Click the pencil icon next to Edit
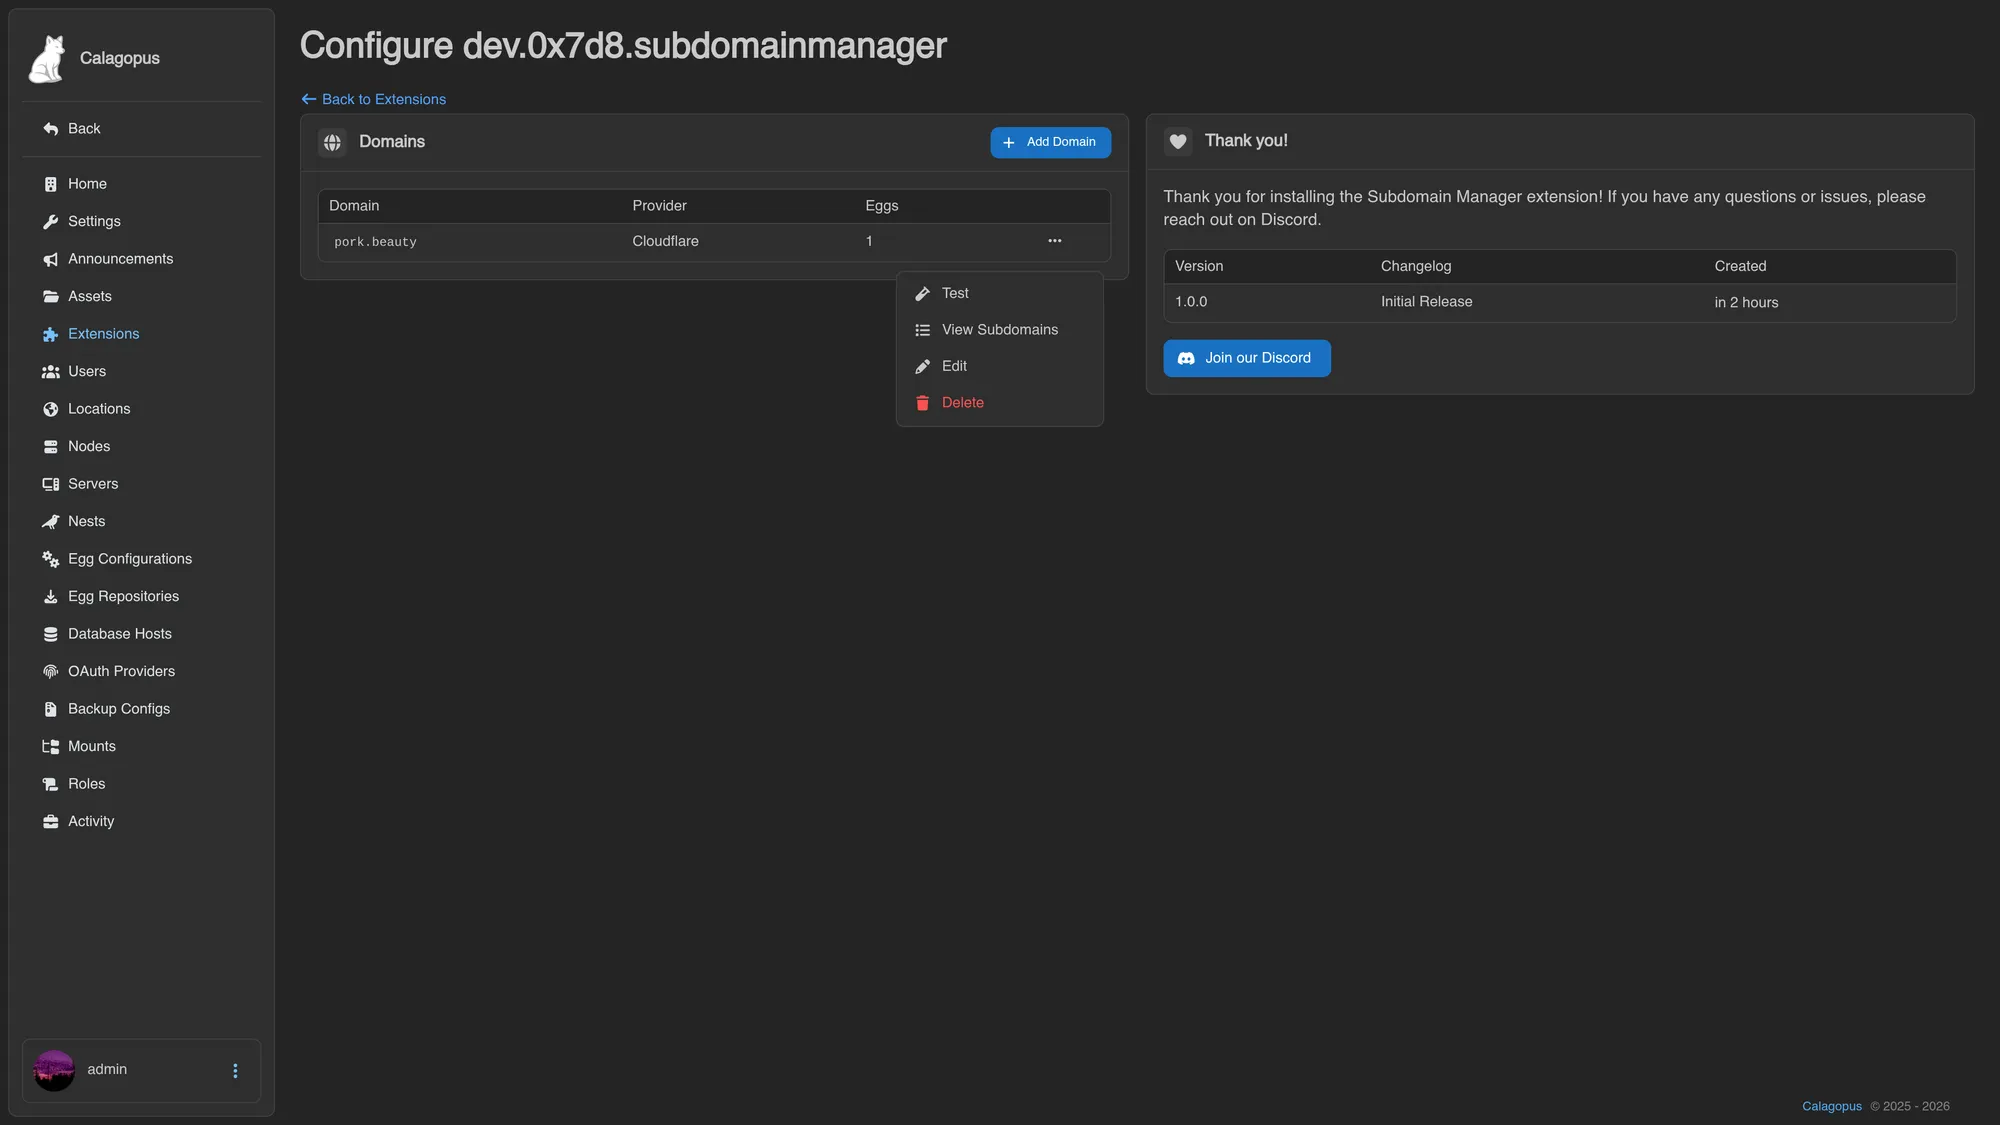Viewport: 2000px width, 1125px height. pyautogui.click(x=922, y=367)
